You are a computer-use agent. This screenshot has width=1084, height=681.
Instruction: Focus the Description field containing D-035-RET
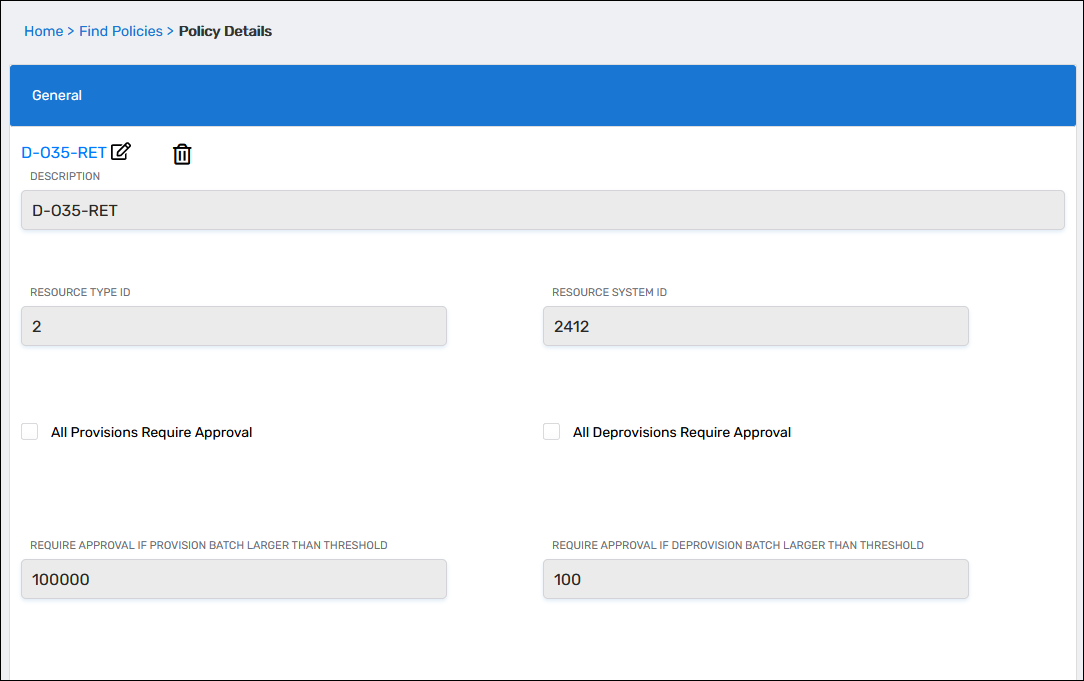(x=542, y=211)
